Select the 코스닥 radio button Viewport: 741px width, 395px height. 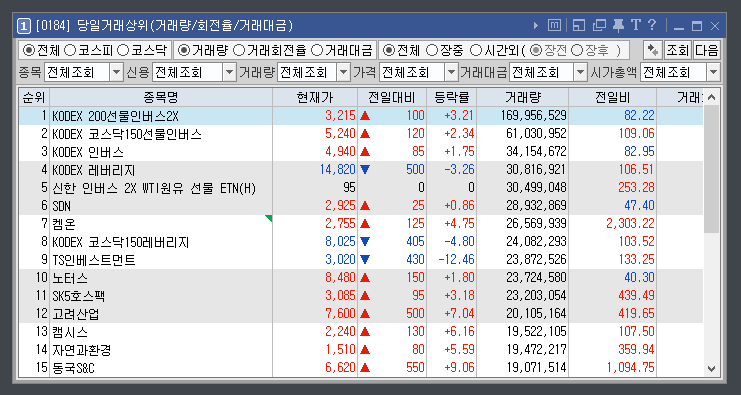point(123,50)
